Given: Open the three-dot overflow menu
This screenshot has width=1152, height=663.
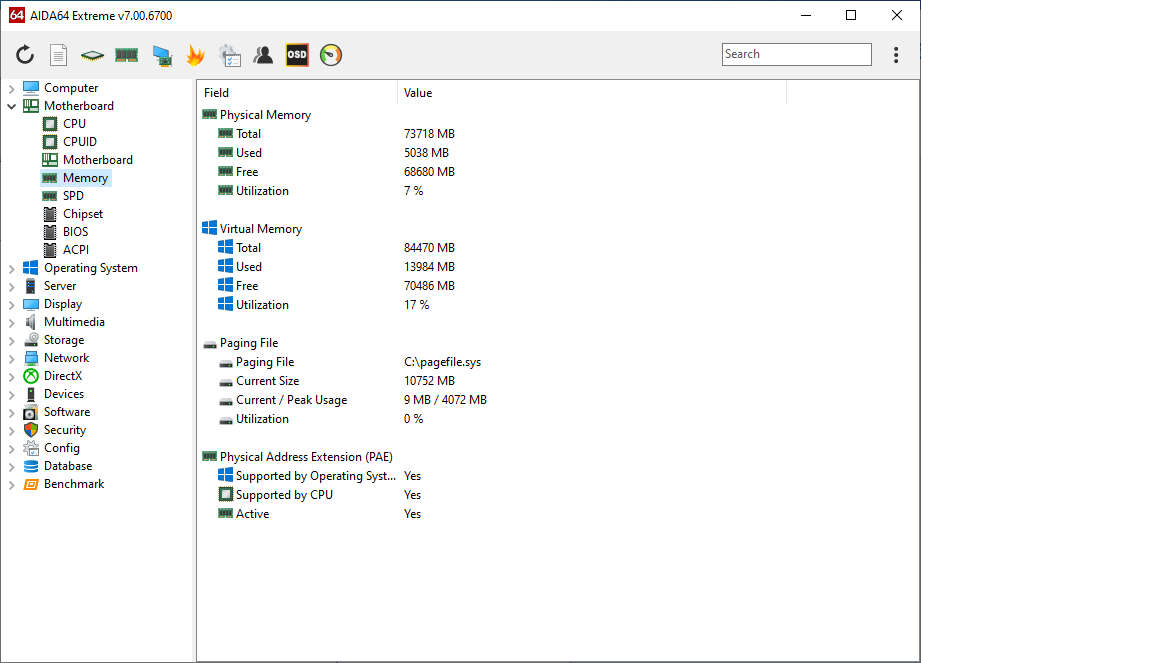Looking at the screenshot, I should (x=896, y=55).
